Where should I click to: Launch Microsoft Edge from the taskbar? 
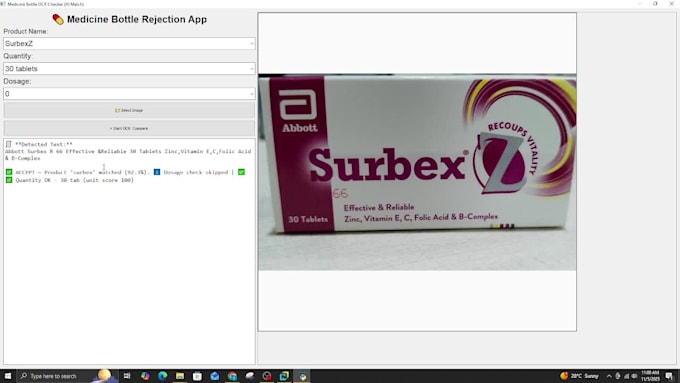point(163,376)
